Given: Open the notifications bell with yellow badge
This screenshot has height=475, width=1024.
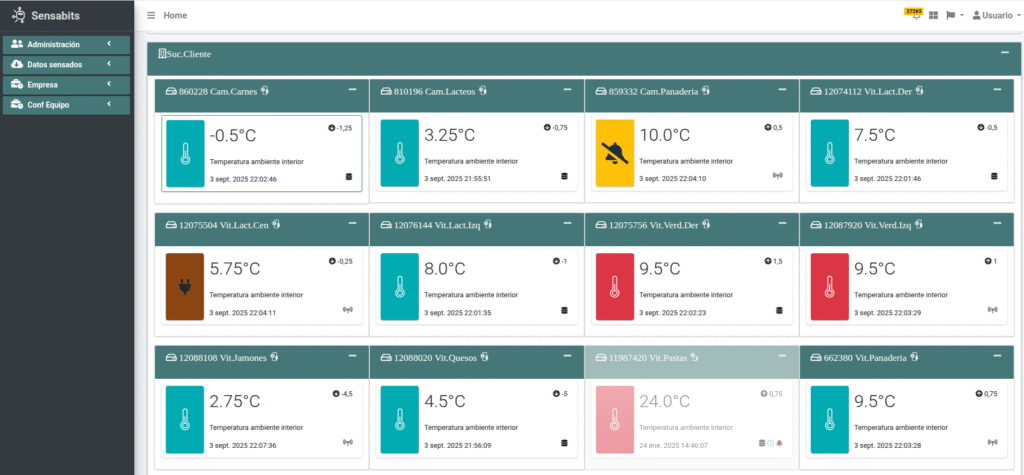Looking at the screenshot, I should (913, 16).
